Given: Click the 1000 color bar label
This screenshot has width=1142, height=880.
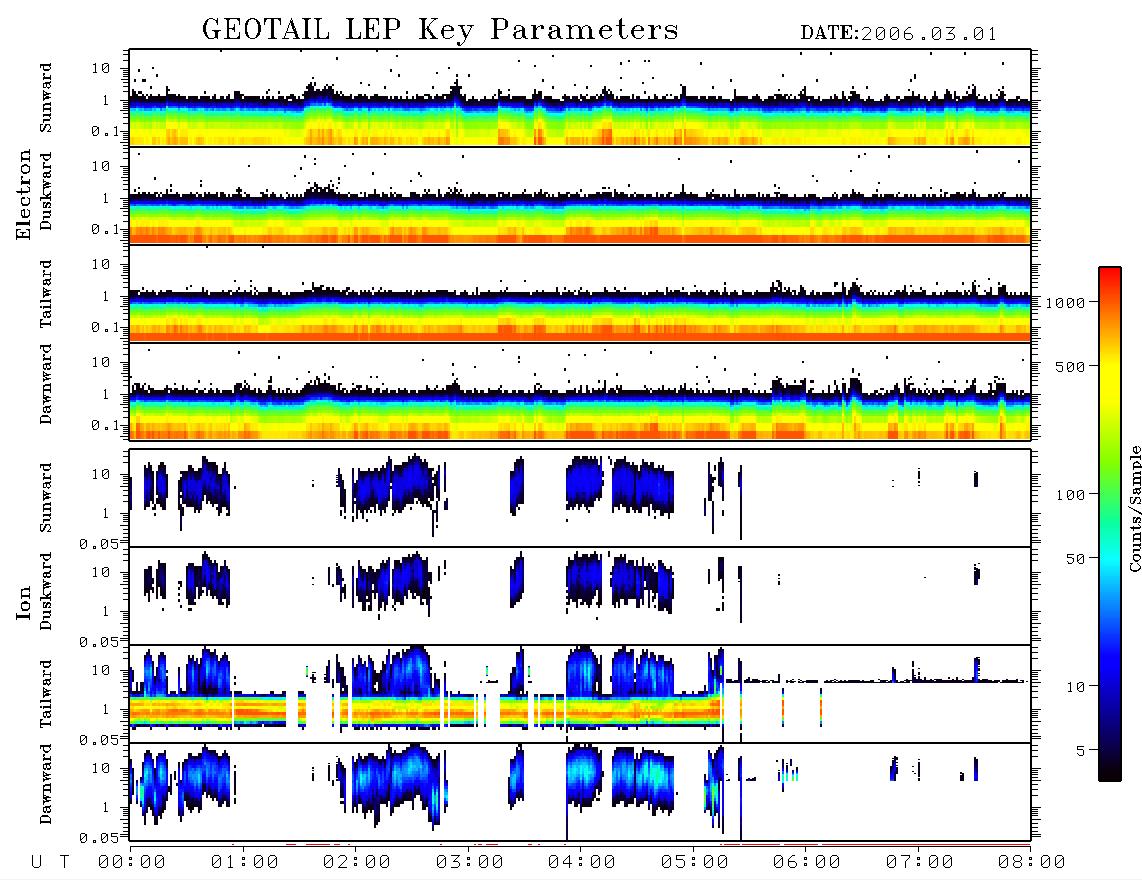Looking at the screenshot, I should 1066,303.
